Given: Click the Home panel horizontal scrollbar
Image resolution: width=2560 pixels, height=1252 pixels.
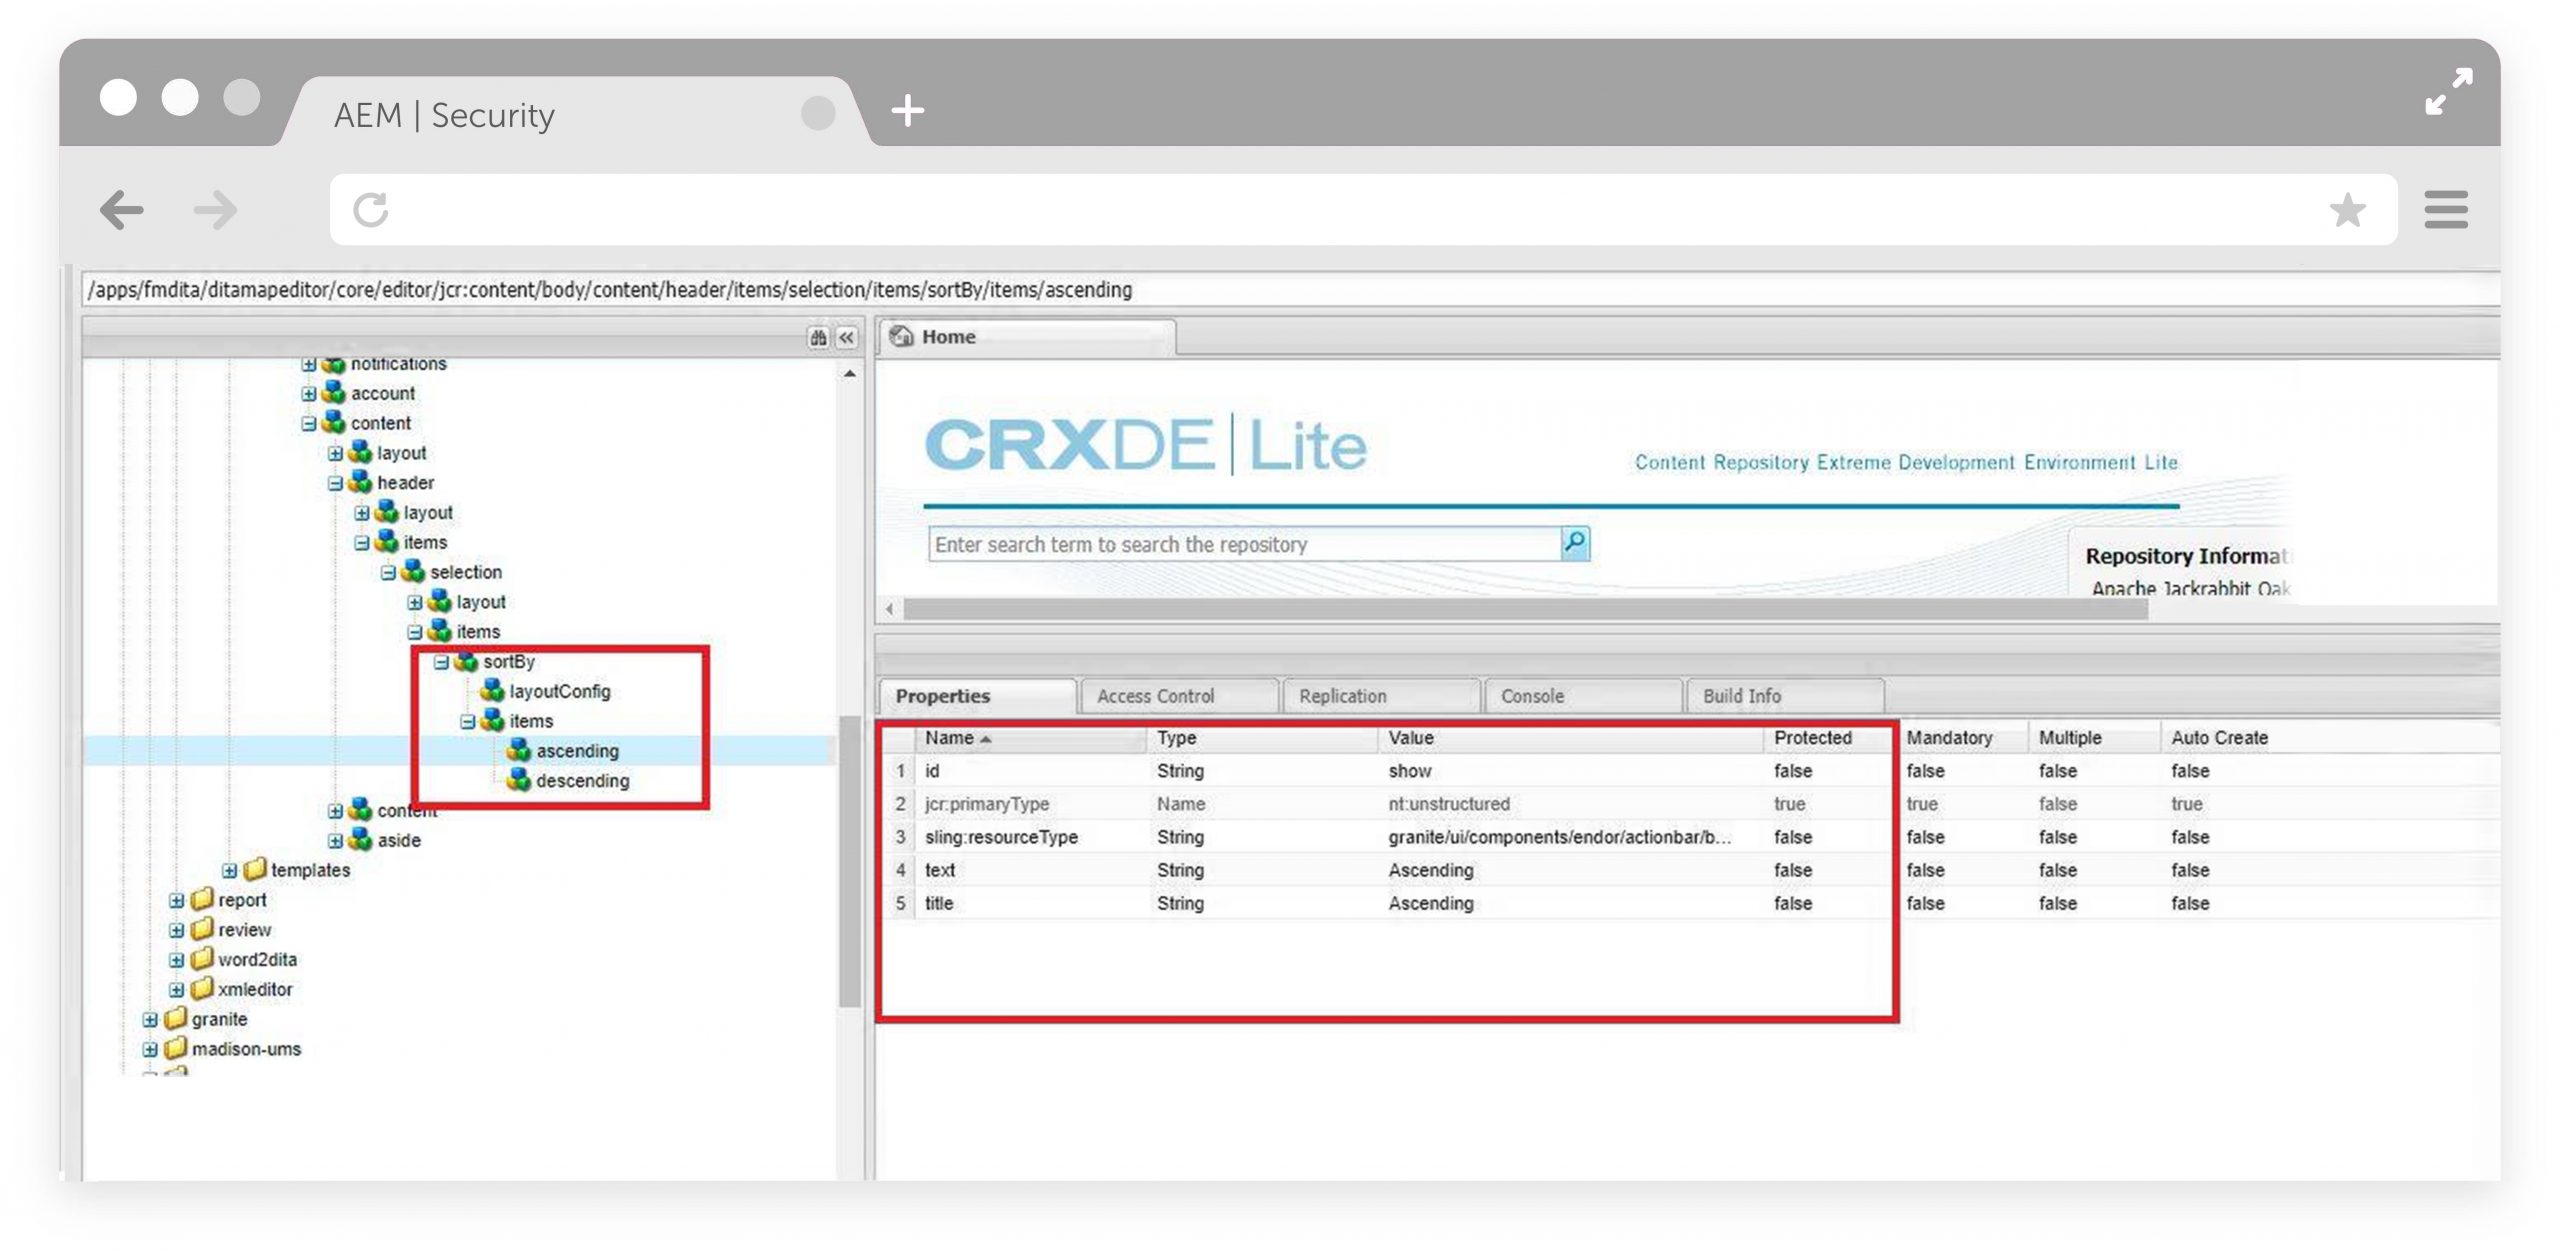Looking at the screenshot, I should point(1525,608).
